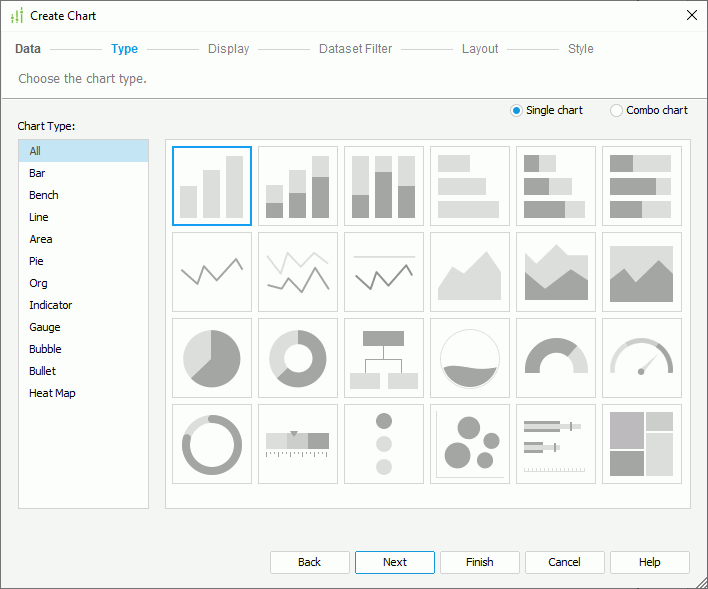Select the stacked area chart icon
This screenshot has height=589, width=708.
[x=555, y=272]
